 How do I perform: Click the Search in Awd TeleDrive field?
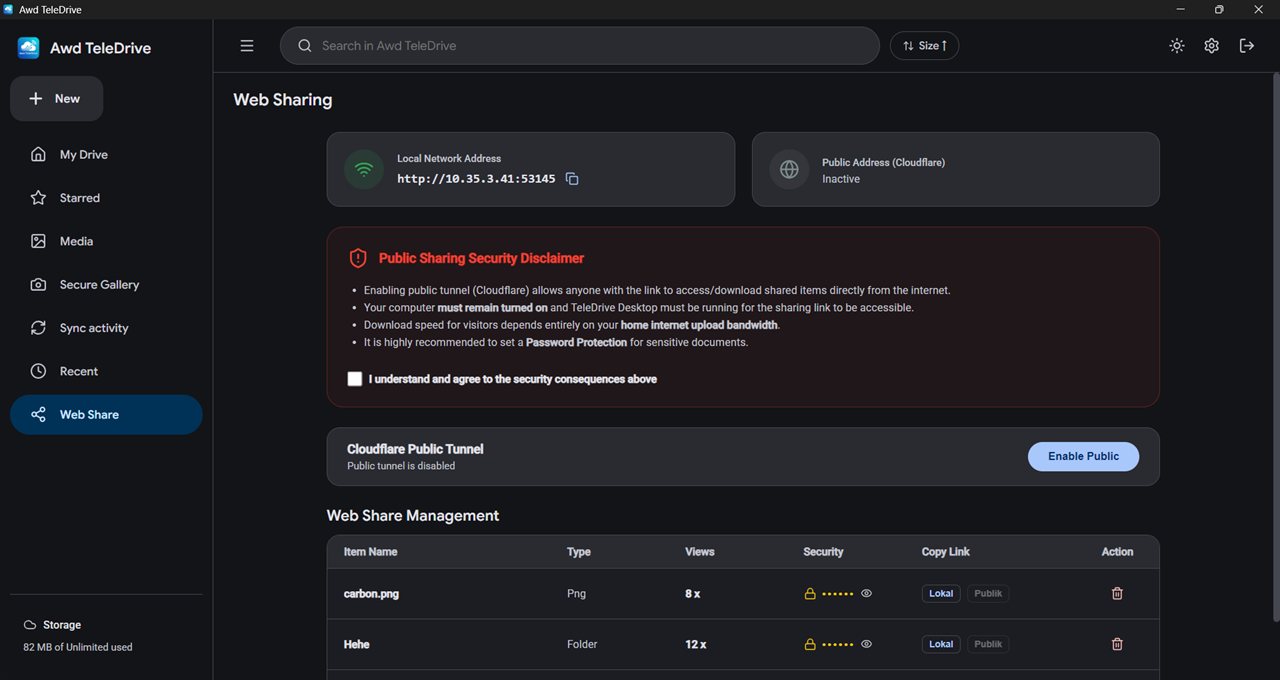tap(579, 46)
